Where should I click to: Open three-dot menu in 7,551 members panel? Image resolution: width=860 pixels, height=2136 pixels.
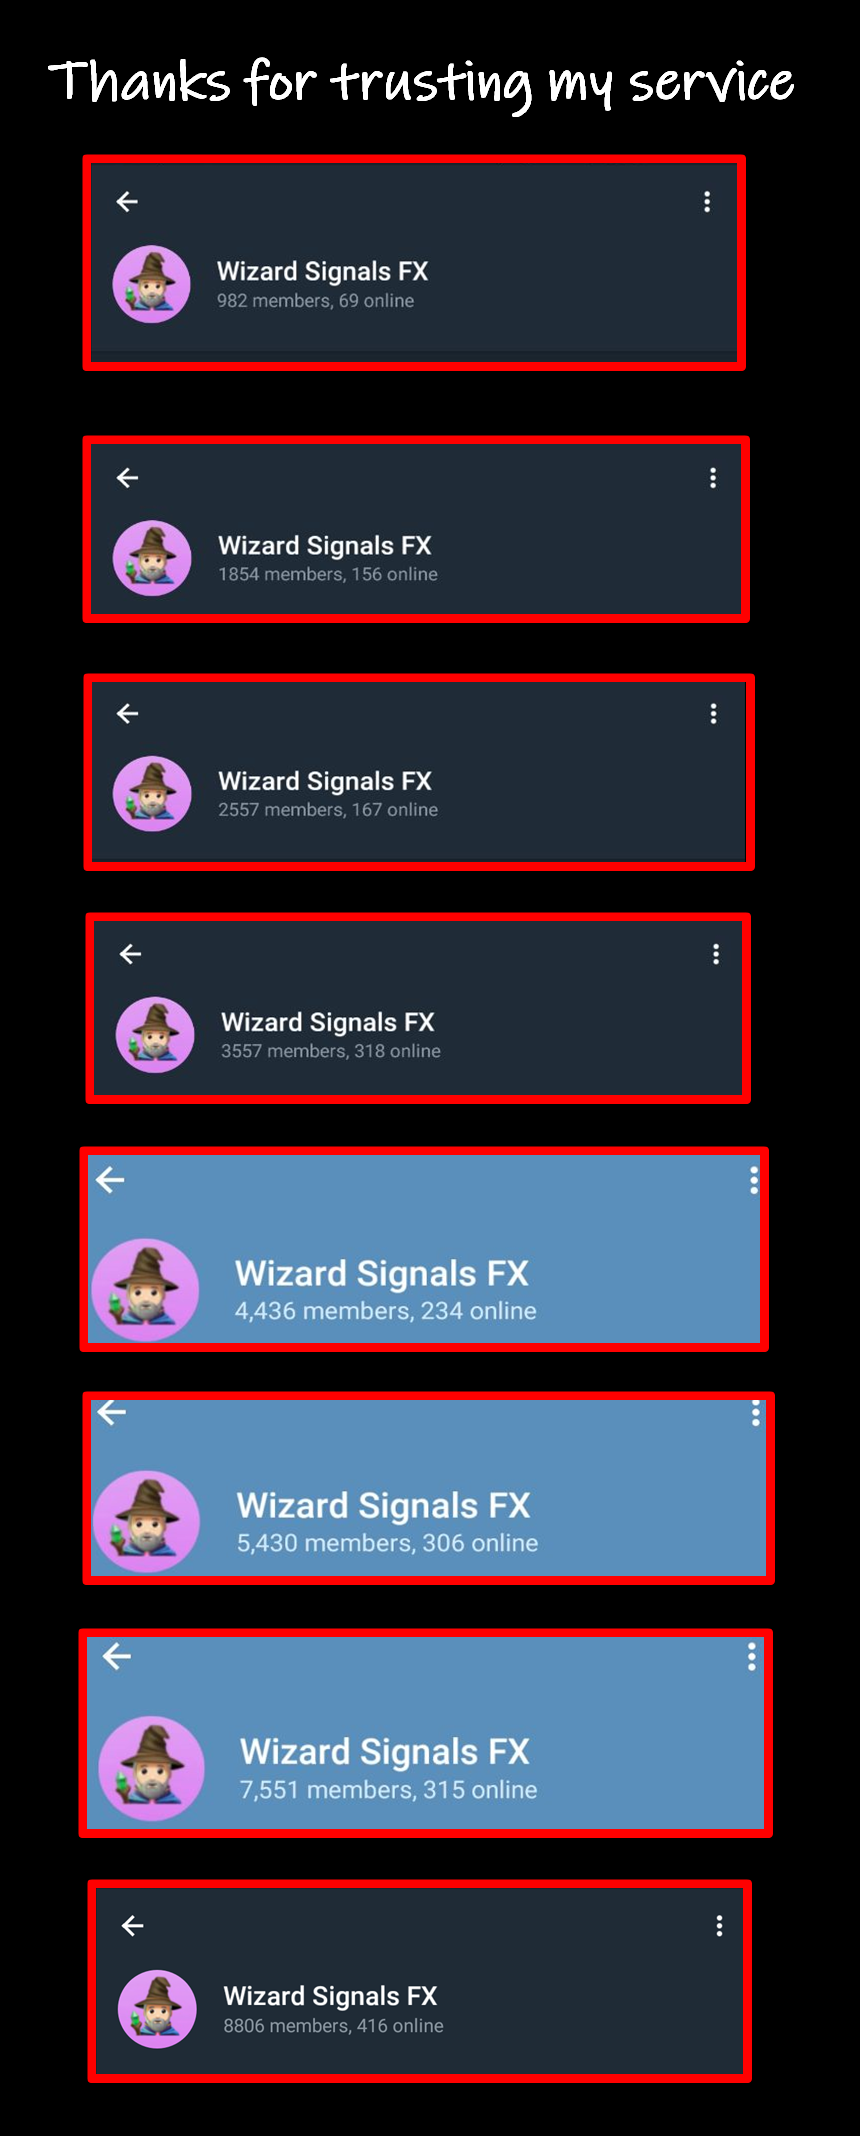pos(752,1657)
